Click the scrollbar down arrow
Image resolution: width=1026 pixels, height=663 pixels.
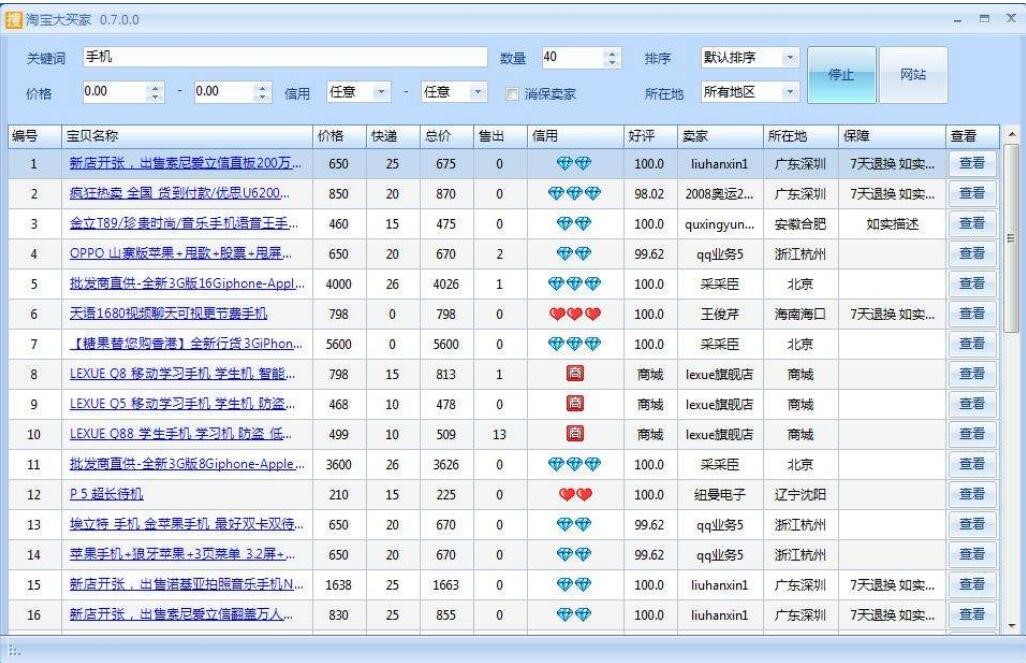tap(1012, 626)
